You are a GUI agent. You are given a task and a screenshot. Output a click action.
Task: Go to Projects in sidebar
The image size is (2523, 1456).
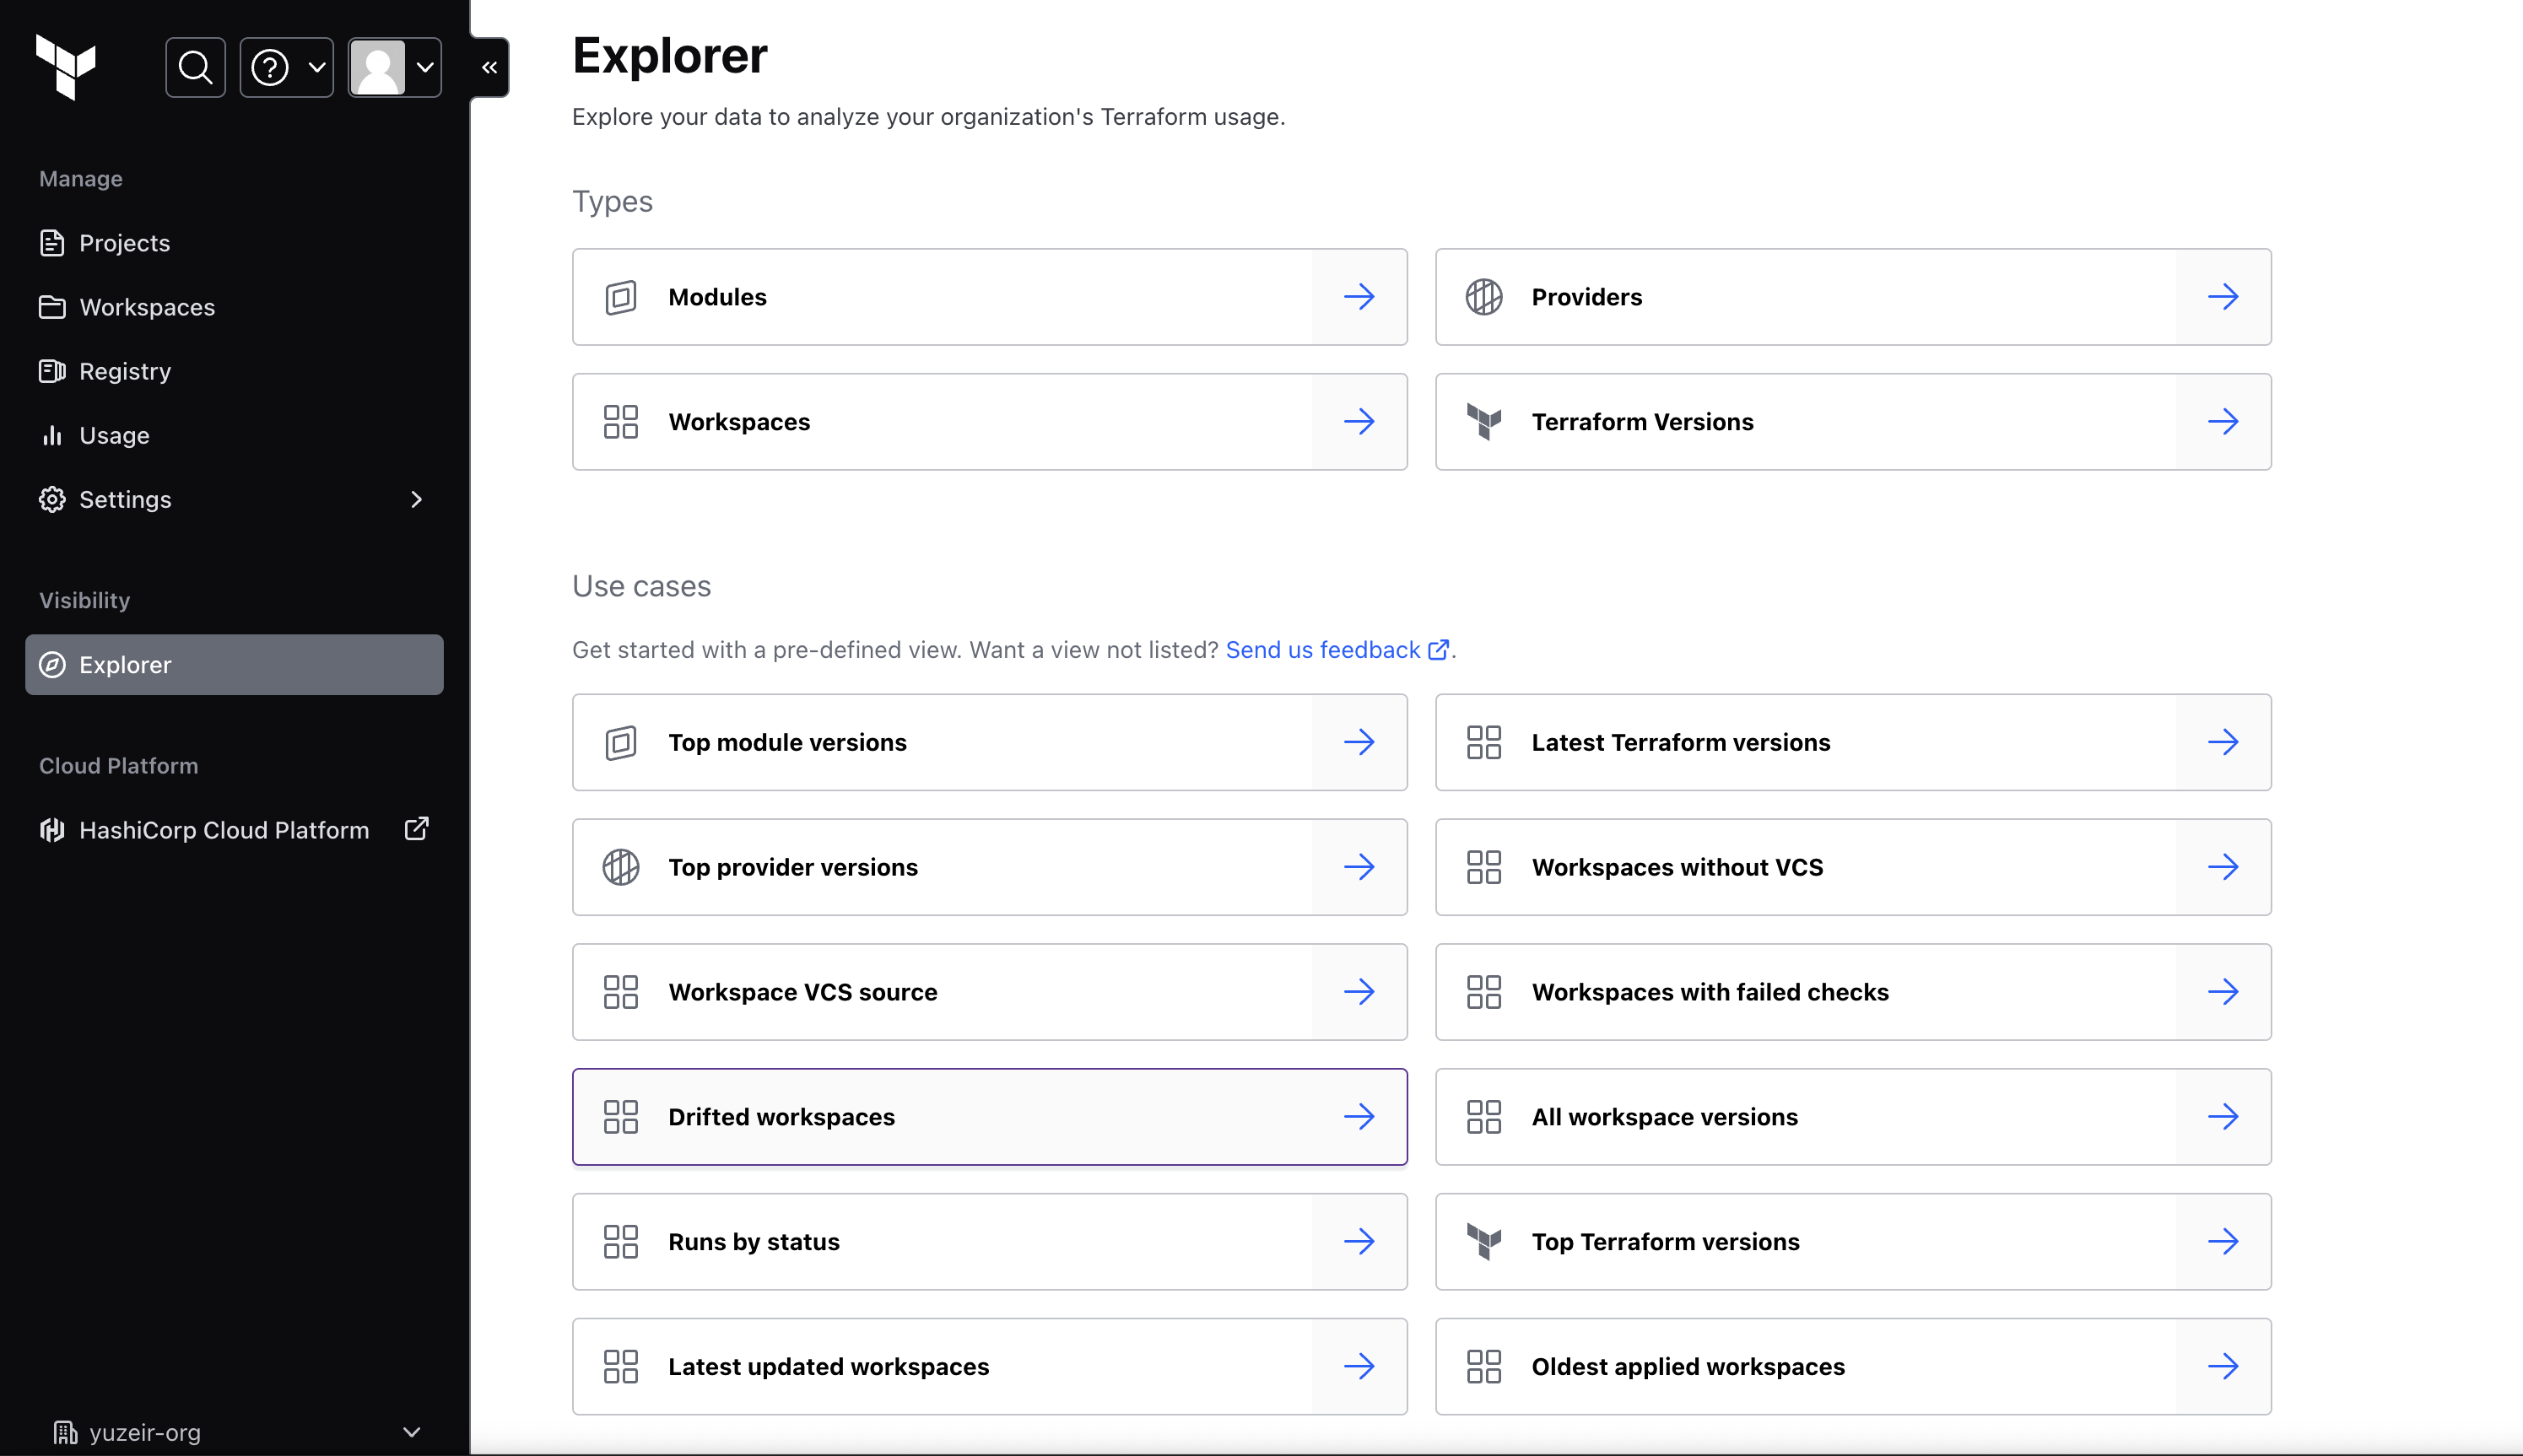(124, 243)
